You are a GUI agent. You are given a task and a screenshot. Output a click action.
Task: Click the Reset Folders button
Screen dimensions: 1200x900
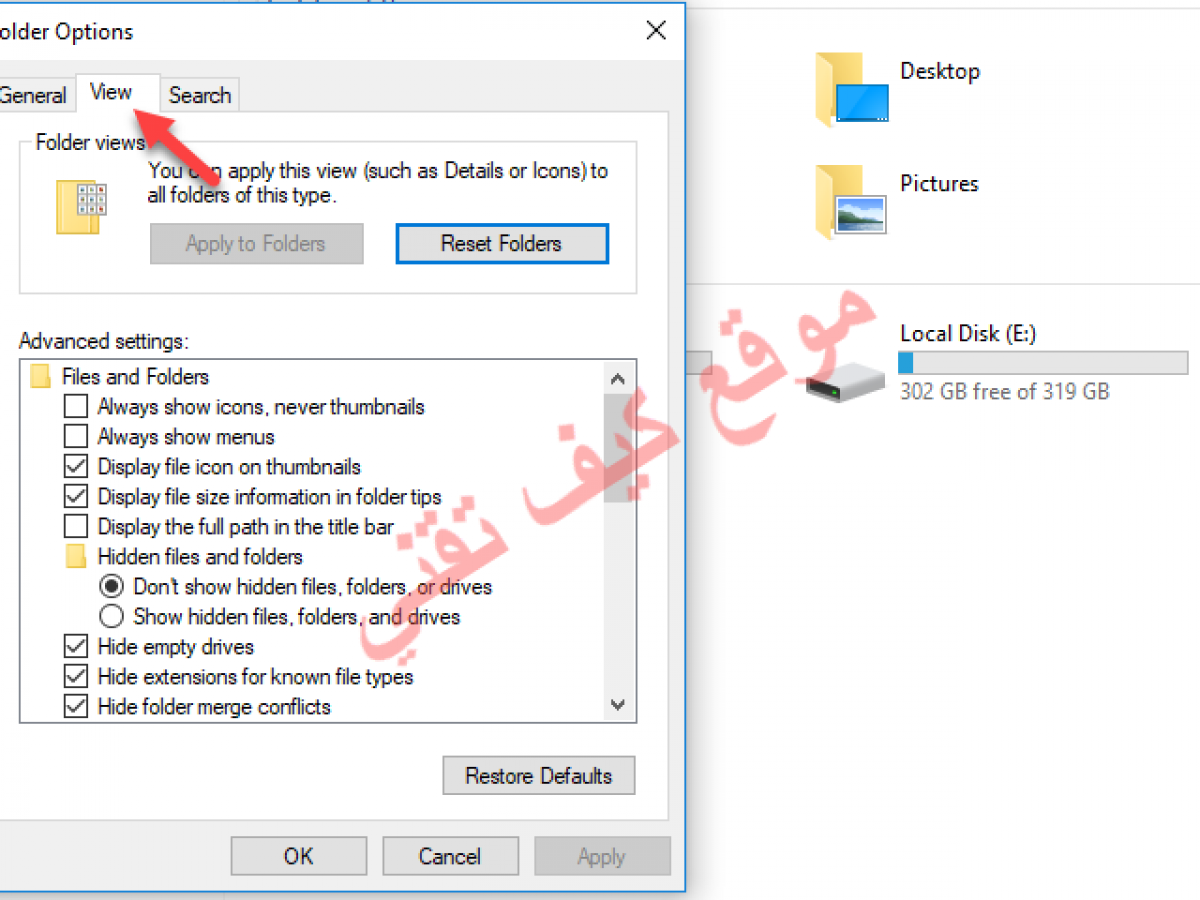[x=502, y=243]
